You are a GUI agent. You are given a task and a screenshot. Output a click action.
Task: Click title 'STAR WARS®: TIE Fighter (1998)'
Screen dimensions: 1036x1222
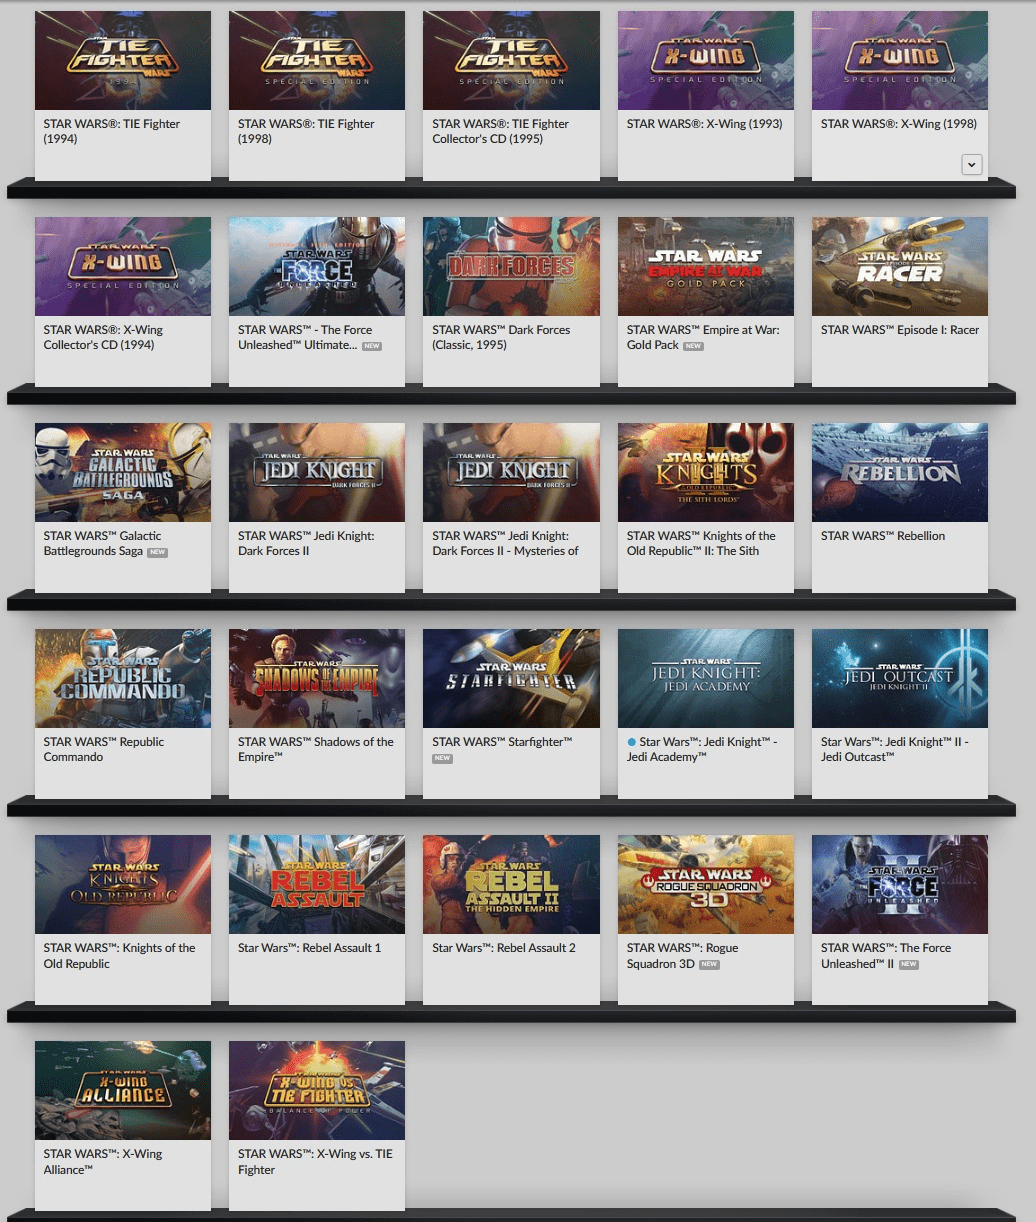[x=306, y=131]
